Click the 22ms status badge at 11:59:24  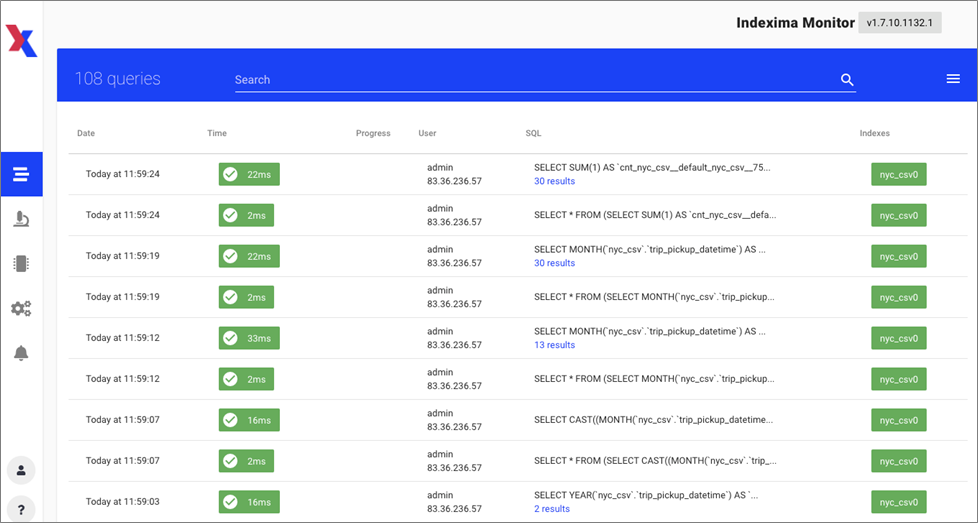click(x=249, y=175)
